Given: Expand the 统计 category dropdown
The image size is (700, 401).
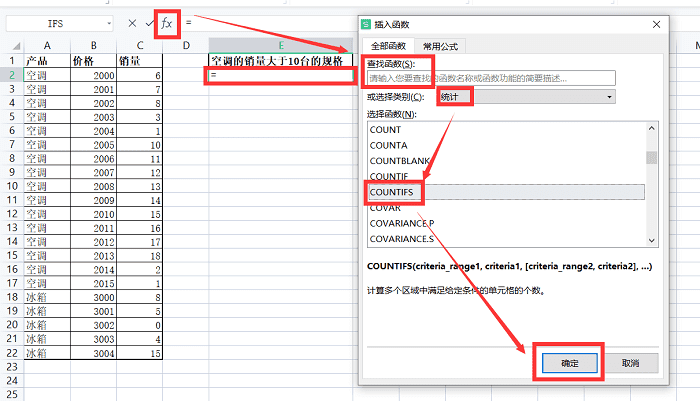Looking at the screenshot, I should pos(609,97).
